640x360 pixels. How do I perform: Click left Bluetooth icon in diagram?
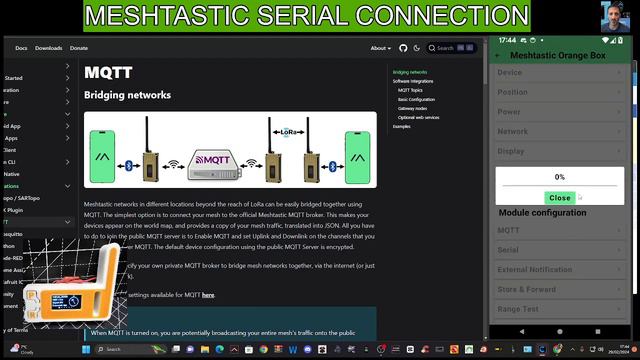click(x=129, y=166)
